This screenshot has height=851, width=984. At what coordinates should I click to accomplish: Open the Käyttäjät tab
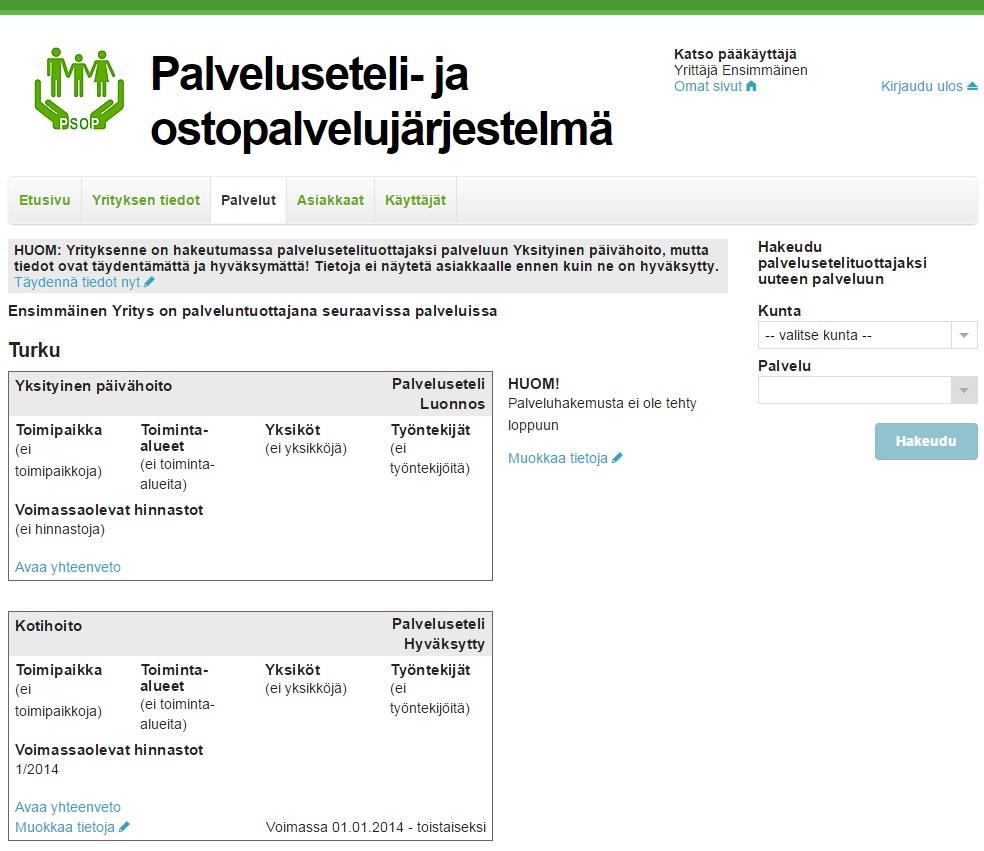pos(415,200)
